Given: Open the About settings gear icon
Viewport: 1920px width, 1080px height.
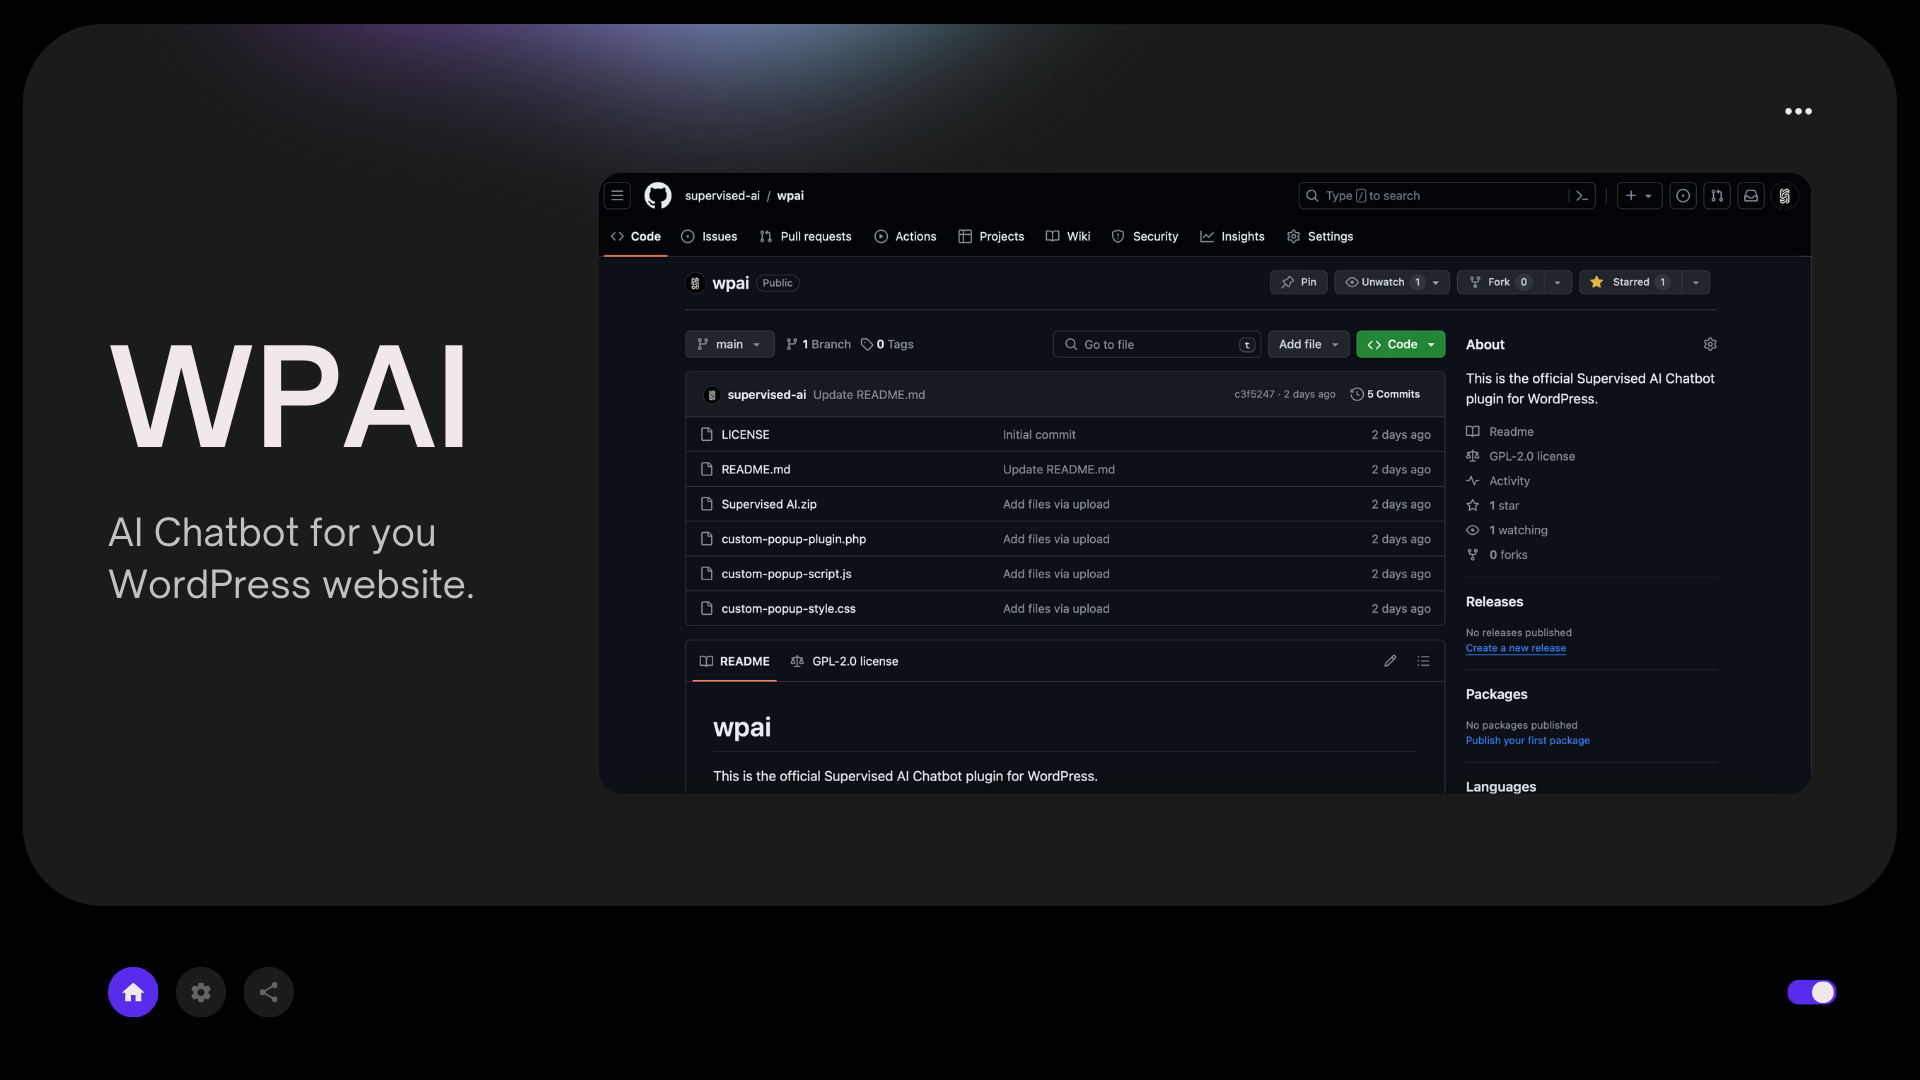Looking at the screenshot, I should point(1710,344).
